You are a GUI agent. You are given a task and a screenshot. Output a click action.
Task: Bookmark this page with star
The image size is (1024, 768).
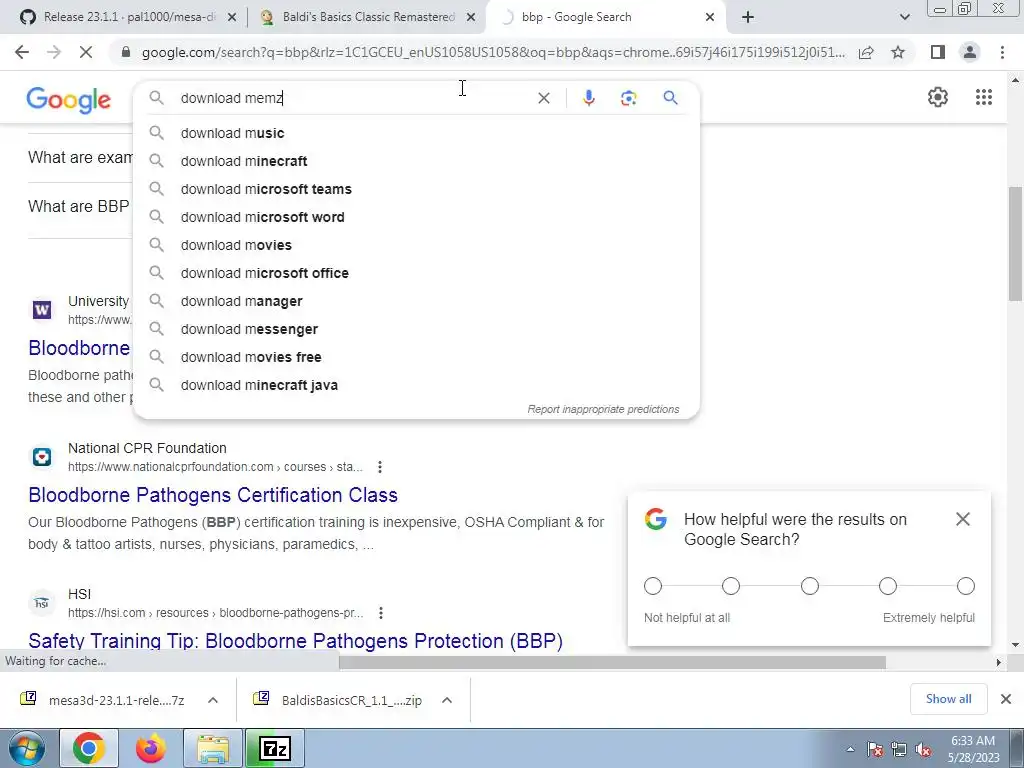[x=898, y=52]
